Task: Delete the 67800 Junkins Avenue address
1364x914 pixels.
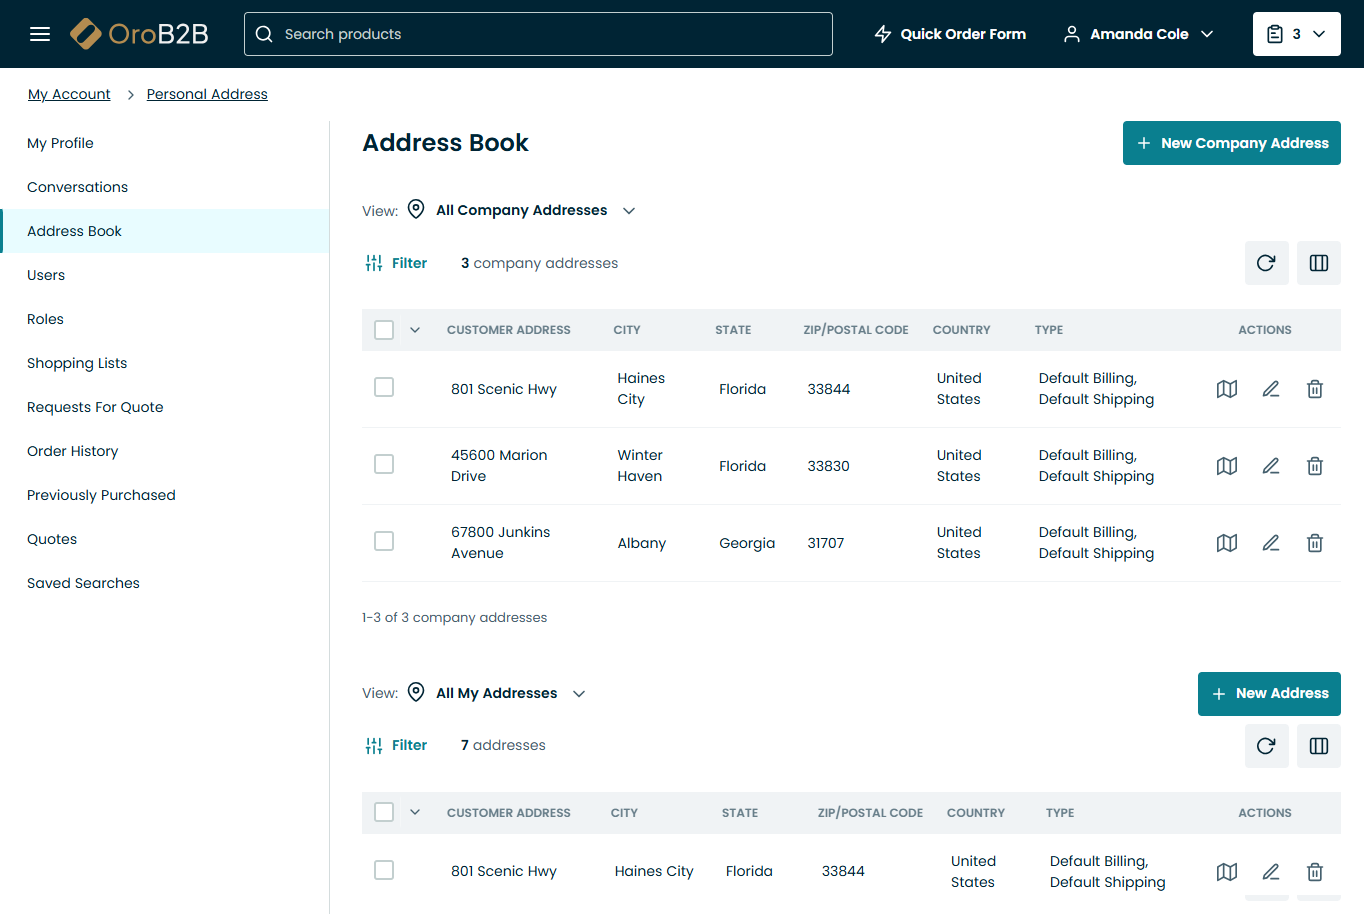Action: point(1315,543)
